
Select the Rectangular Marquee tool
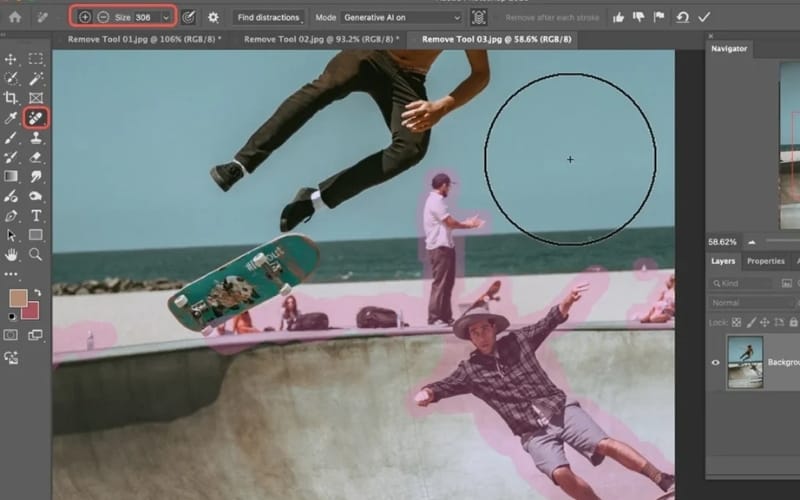[36, 59]
